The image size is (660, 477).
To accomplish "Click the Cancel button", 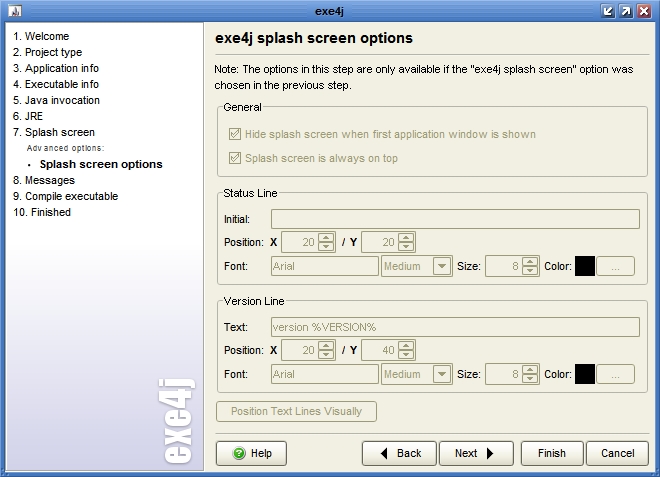I will pyautogui.click(x=617, y=453).
